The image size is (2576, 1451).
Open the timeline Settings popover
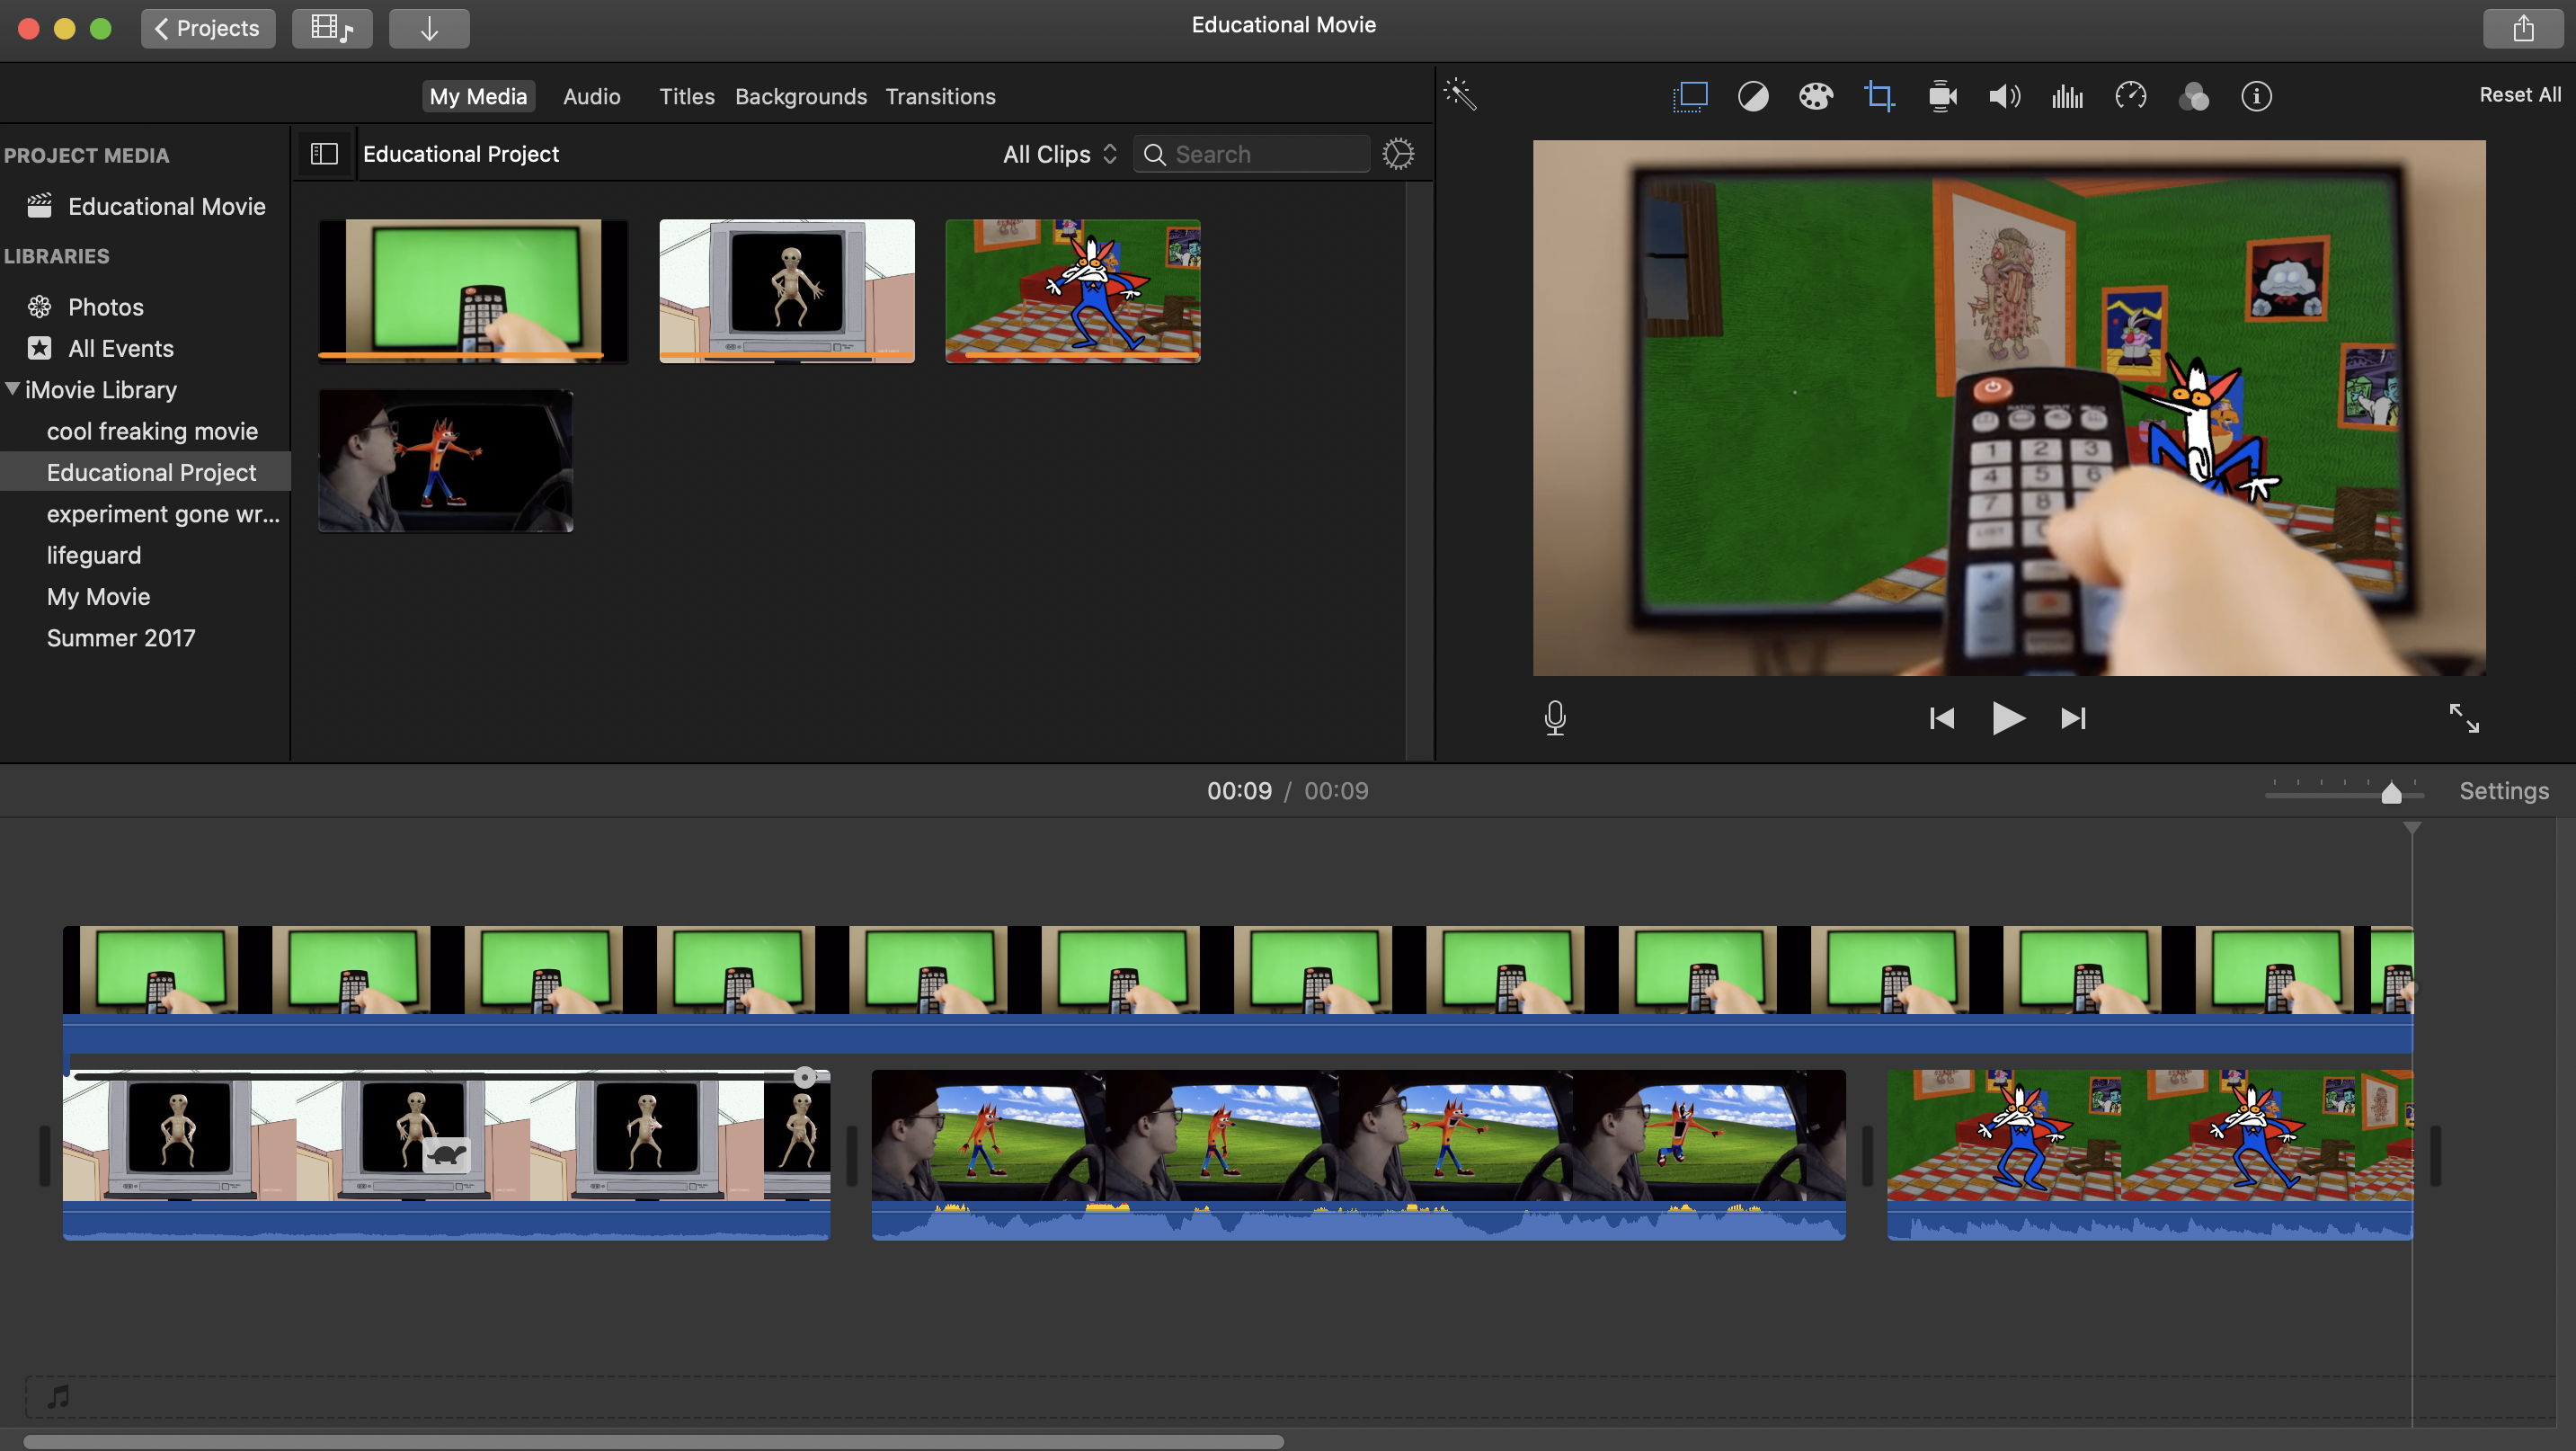[x=2504, y=791]
